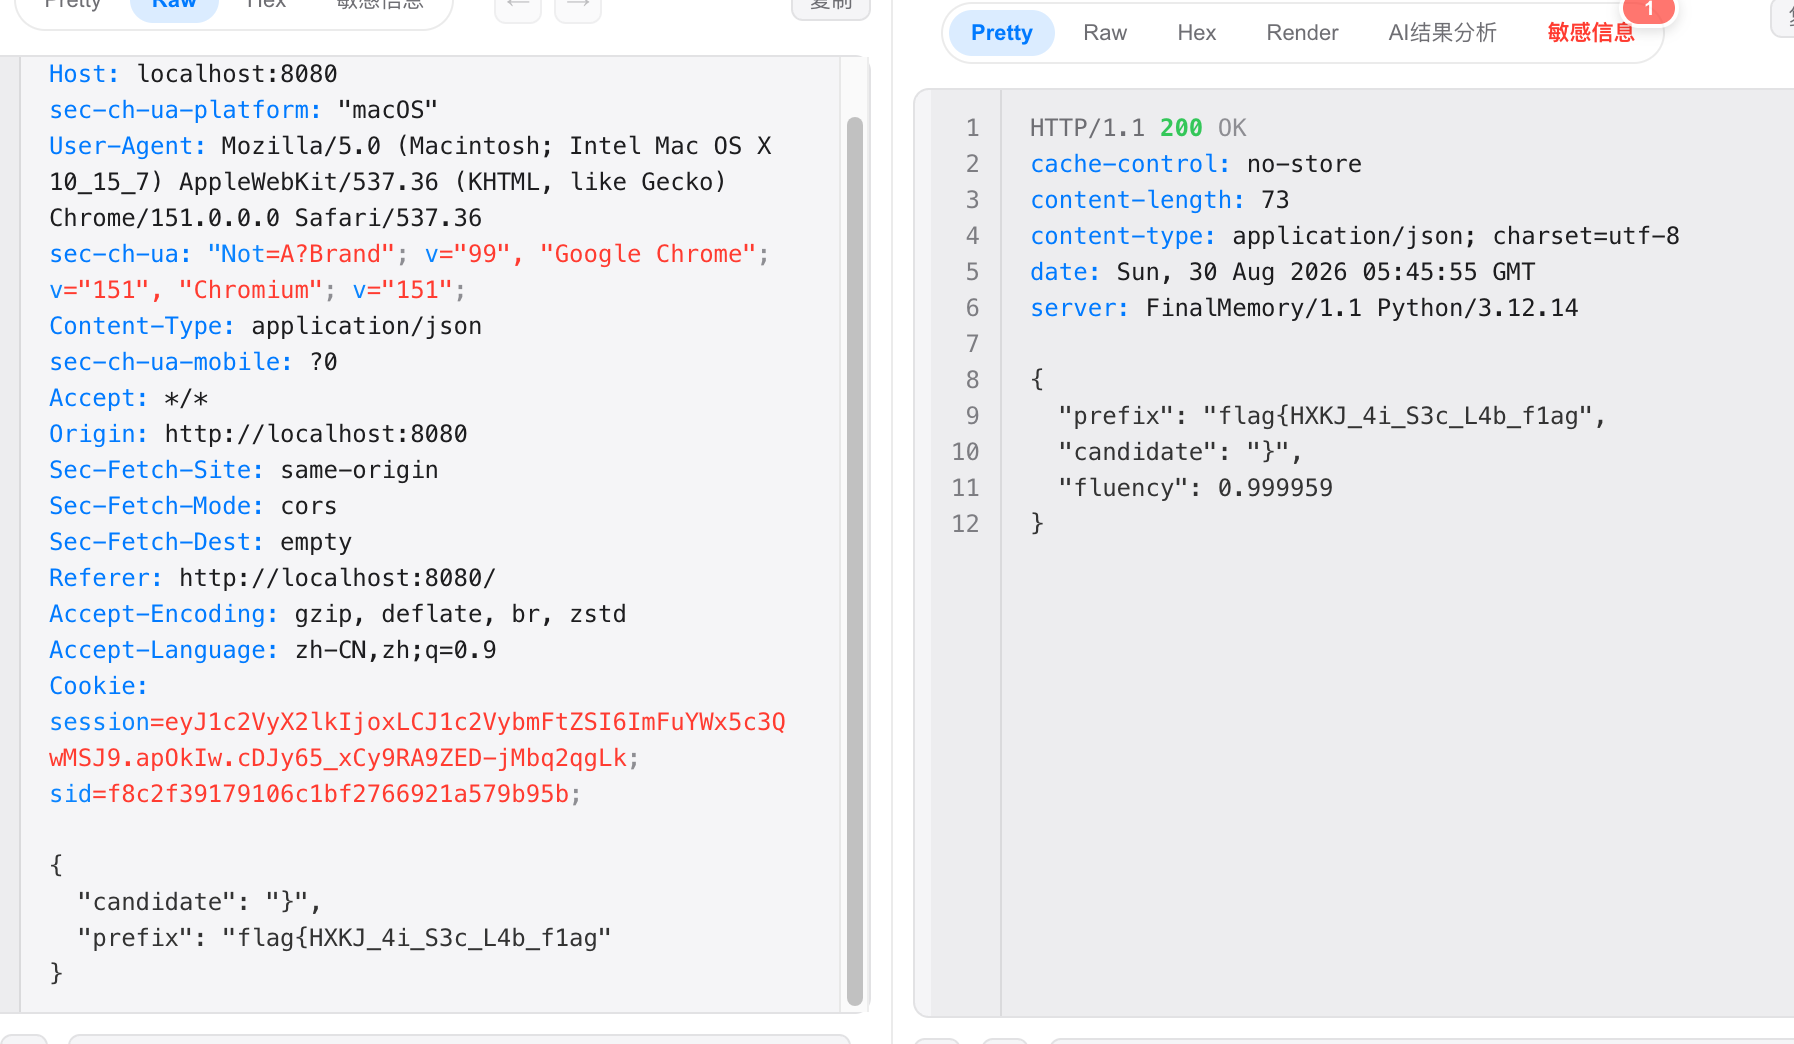Switch response view to Pretty tab
The width and height of the screenshot is (1794, 1044).
1001,33
